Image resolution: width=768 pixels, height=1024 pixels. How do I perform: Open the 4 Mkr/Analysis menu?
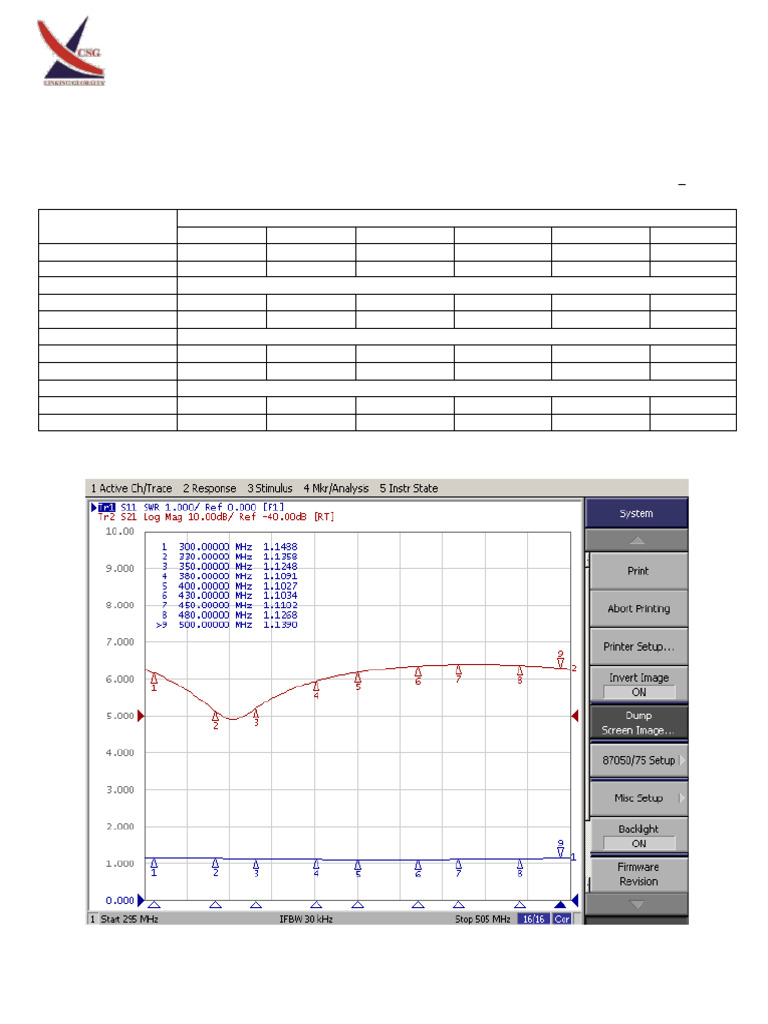(x=336, y=488)
